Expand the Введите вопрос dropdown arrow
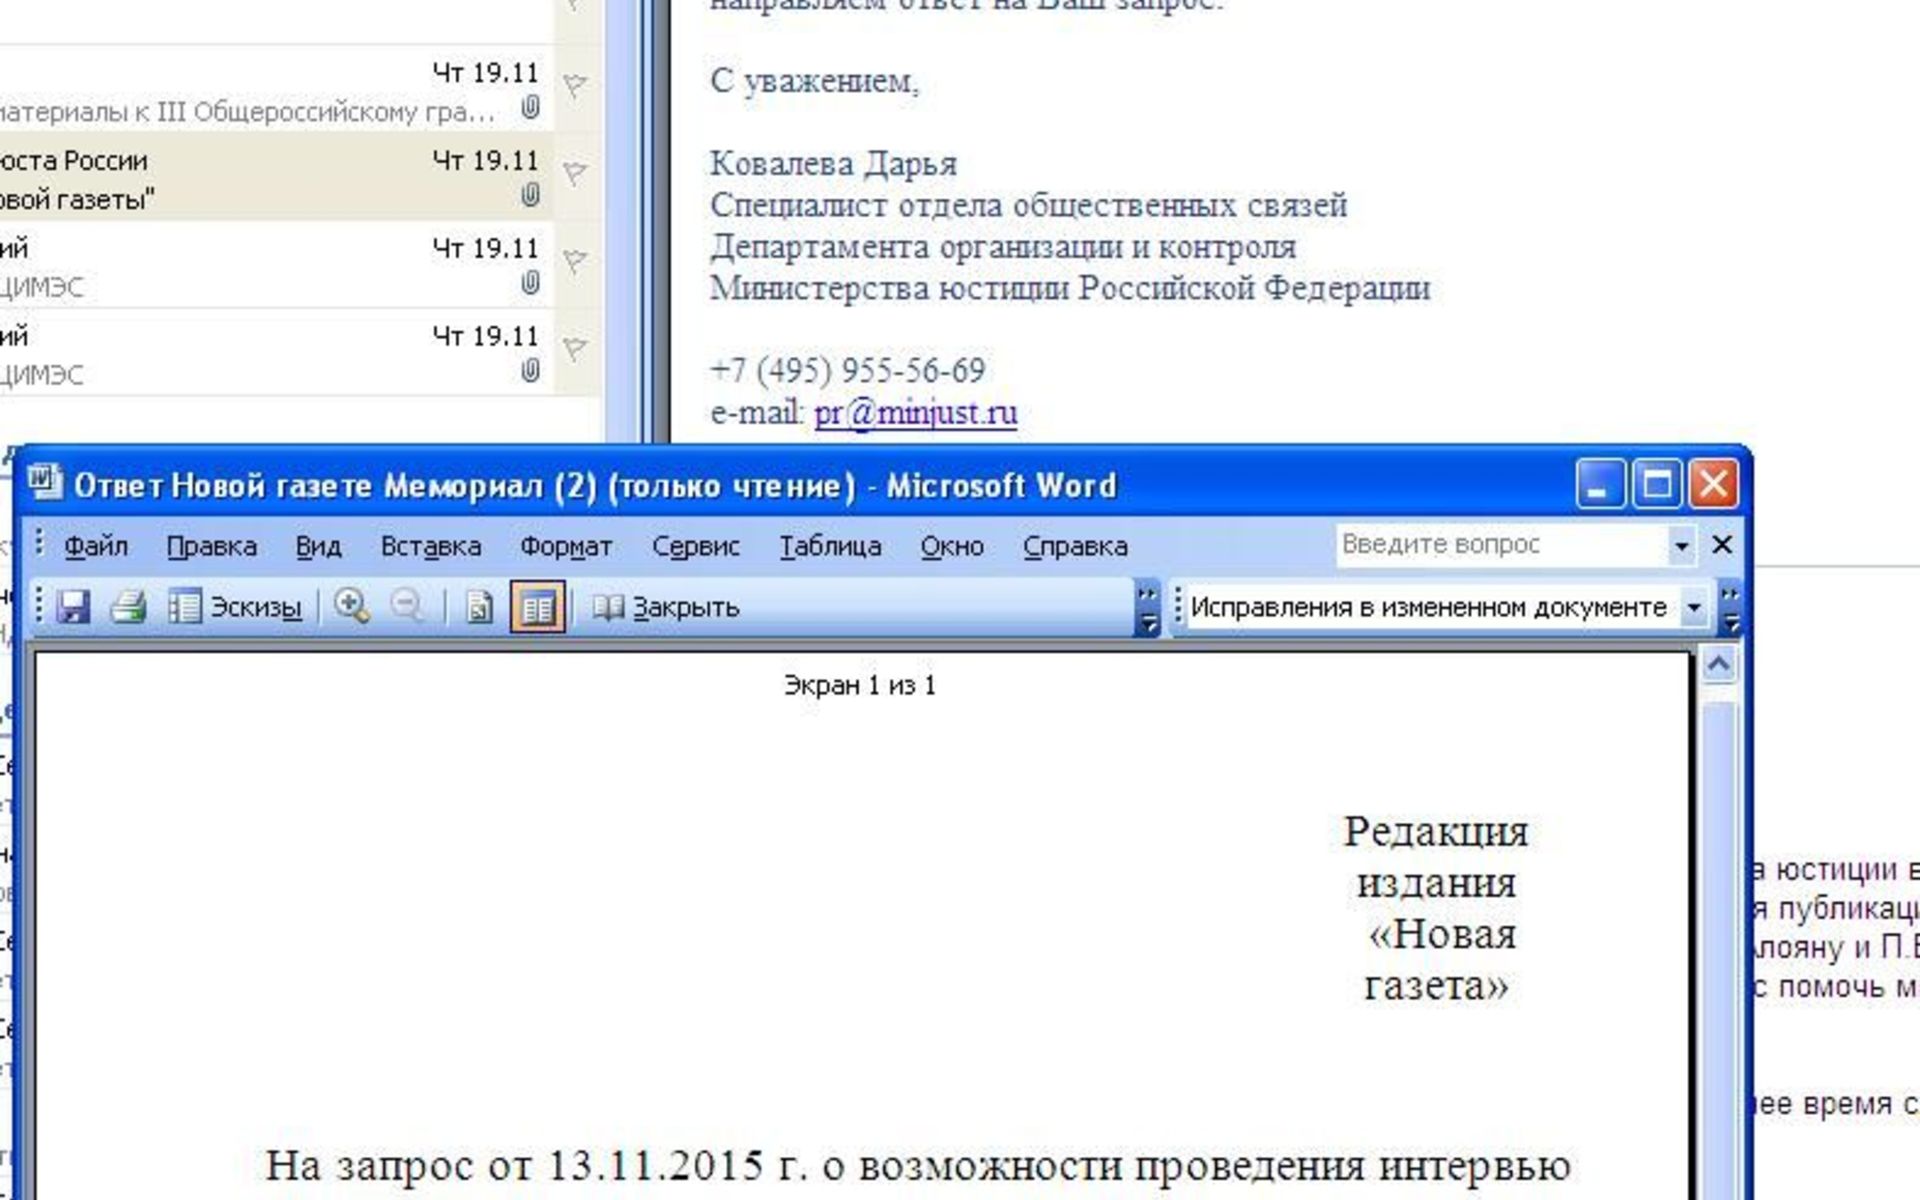1920x1200 pixels. pos(1682,546)
